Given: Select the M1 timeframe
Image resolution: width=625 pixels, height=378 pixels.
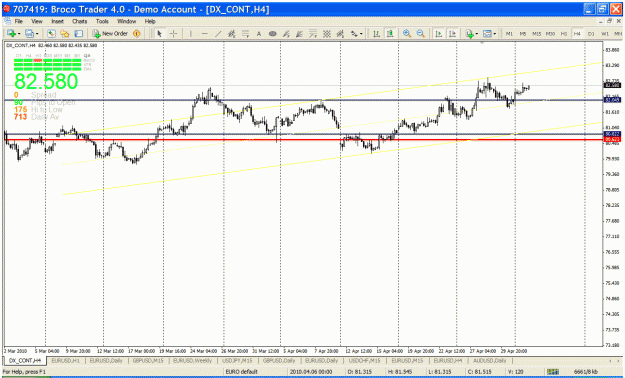Looking at the screenshot, I should 509,34.
